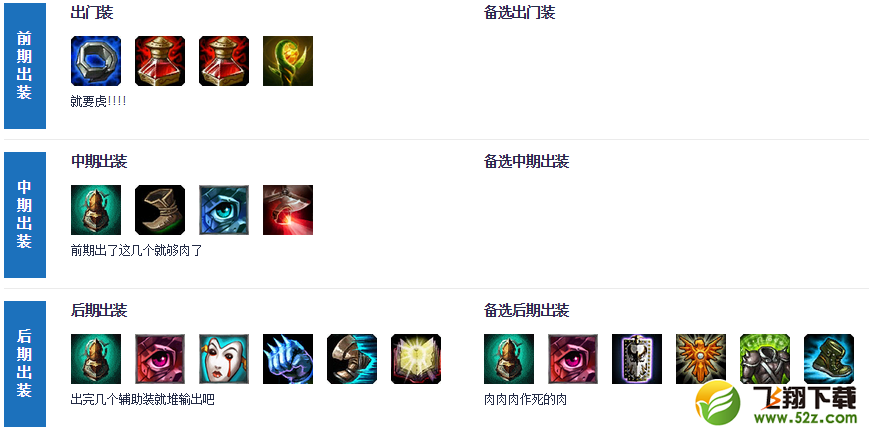Select the white mask with red tears icon
869x437 pixels.
click(224, 359)
